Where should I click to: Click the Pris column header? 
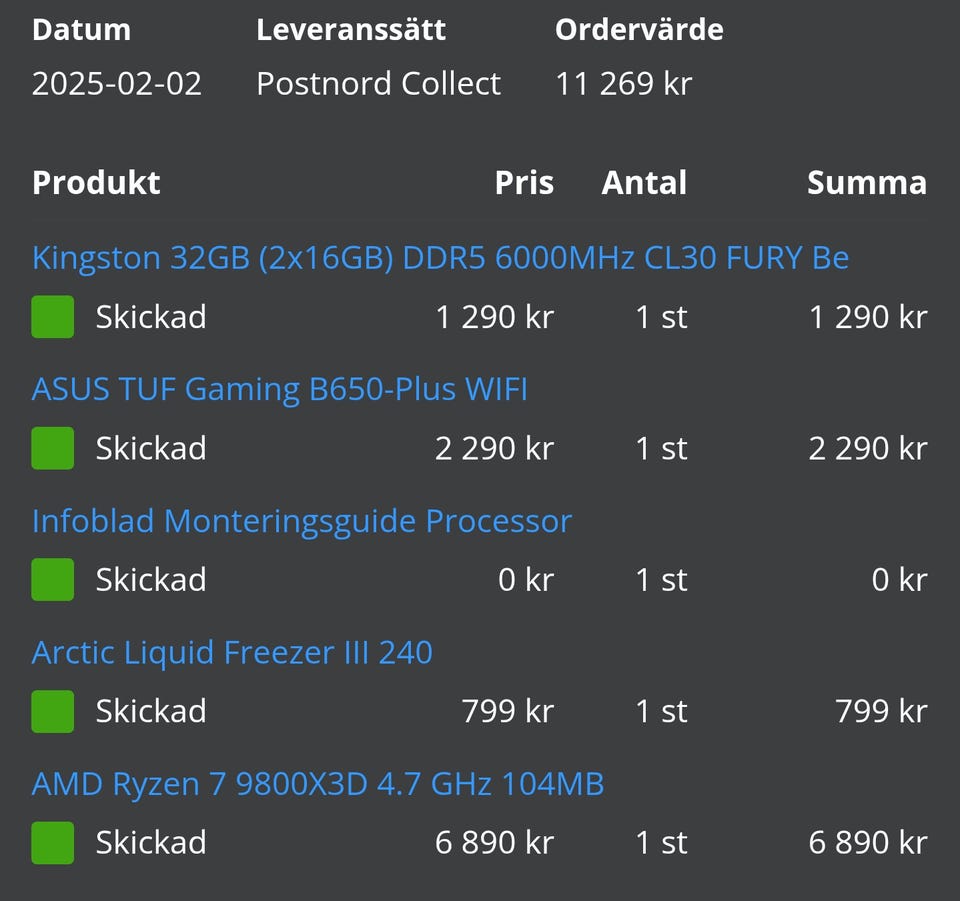coord(524,183)
